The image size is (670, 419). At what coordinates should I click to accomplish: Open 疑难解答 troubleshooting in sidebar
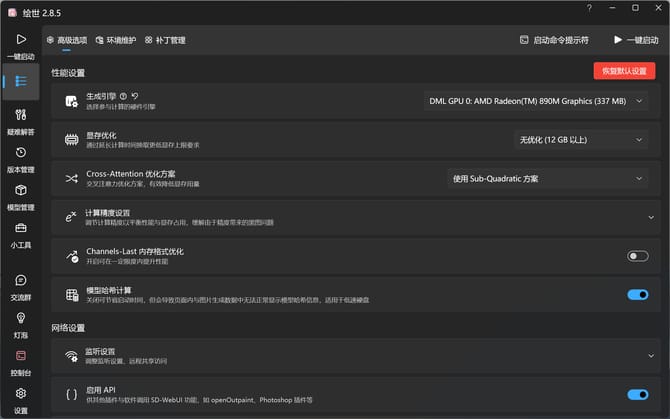21,115
